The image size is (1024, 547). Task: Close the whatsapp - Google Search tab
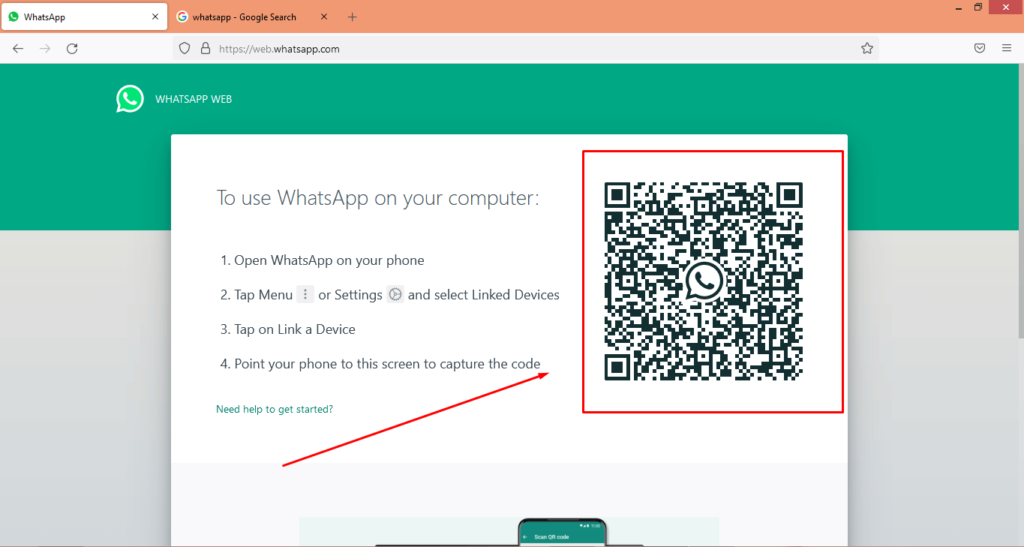click(x=324, y=17)
